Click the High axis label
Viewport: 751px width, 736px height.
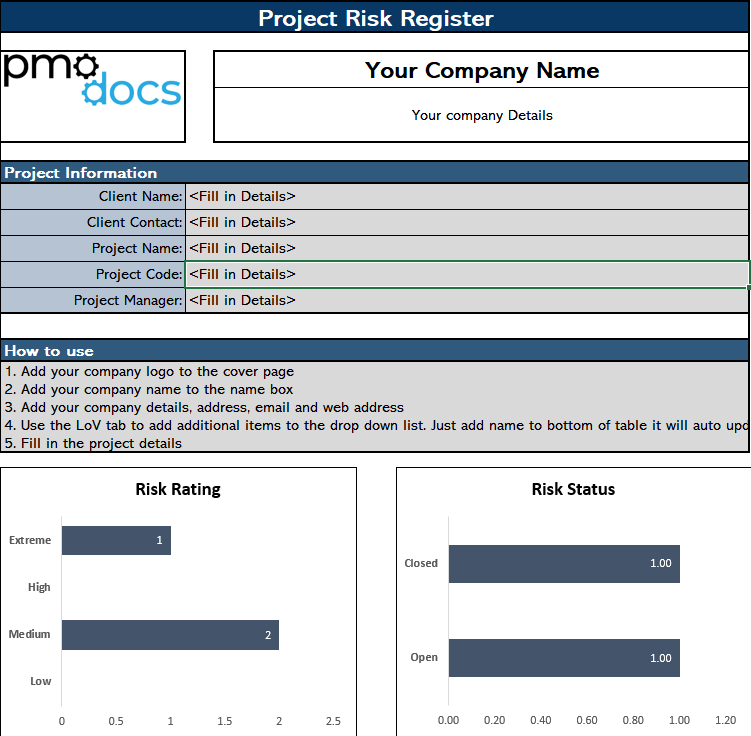tap(39, 587)
